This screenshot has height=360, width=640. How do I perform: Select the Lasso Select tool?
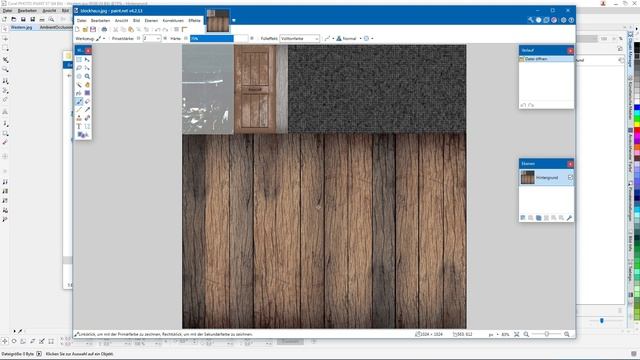tap(79, 68)
